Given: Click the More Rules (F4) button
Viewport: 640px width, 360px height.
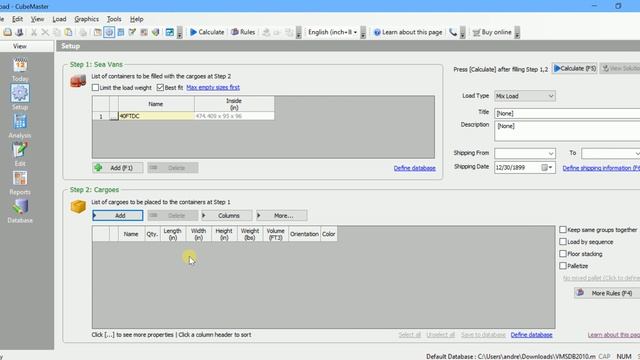Looking at the screenshot, I should tap(607, 293).
